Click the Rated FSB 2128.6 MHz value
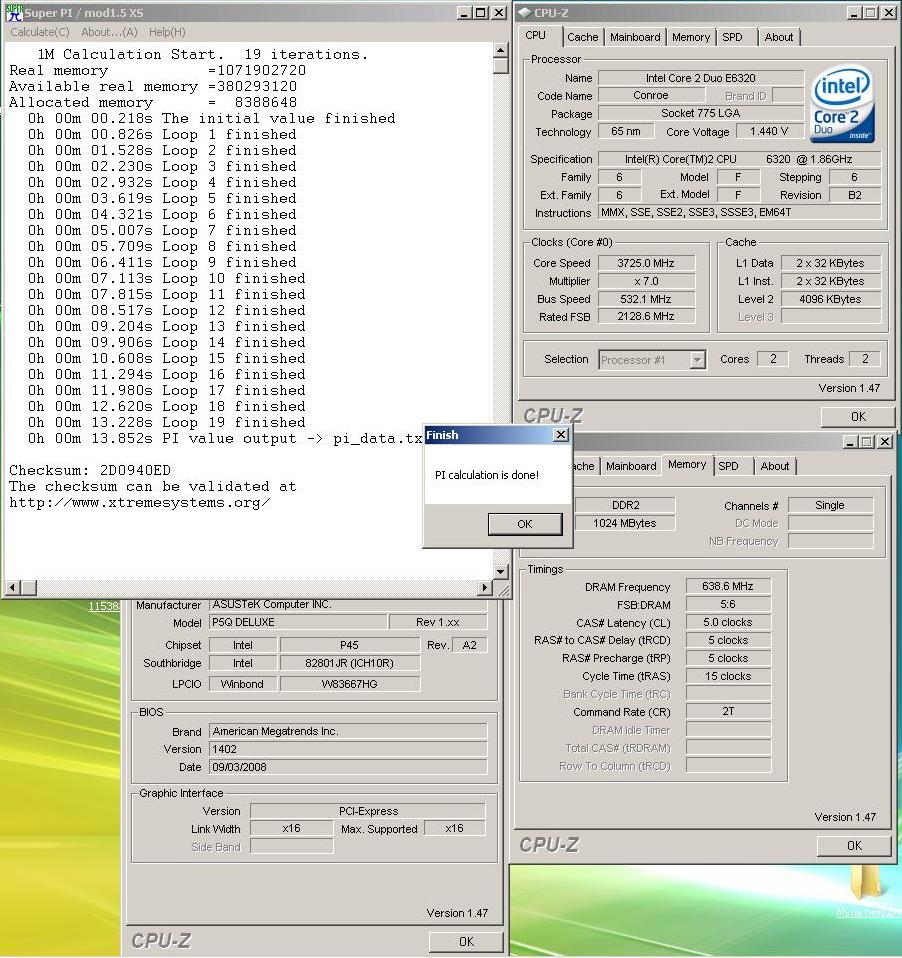The width and height of the screenshot is (902, 958). tap(646, 316)
